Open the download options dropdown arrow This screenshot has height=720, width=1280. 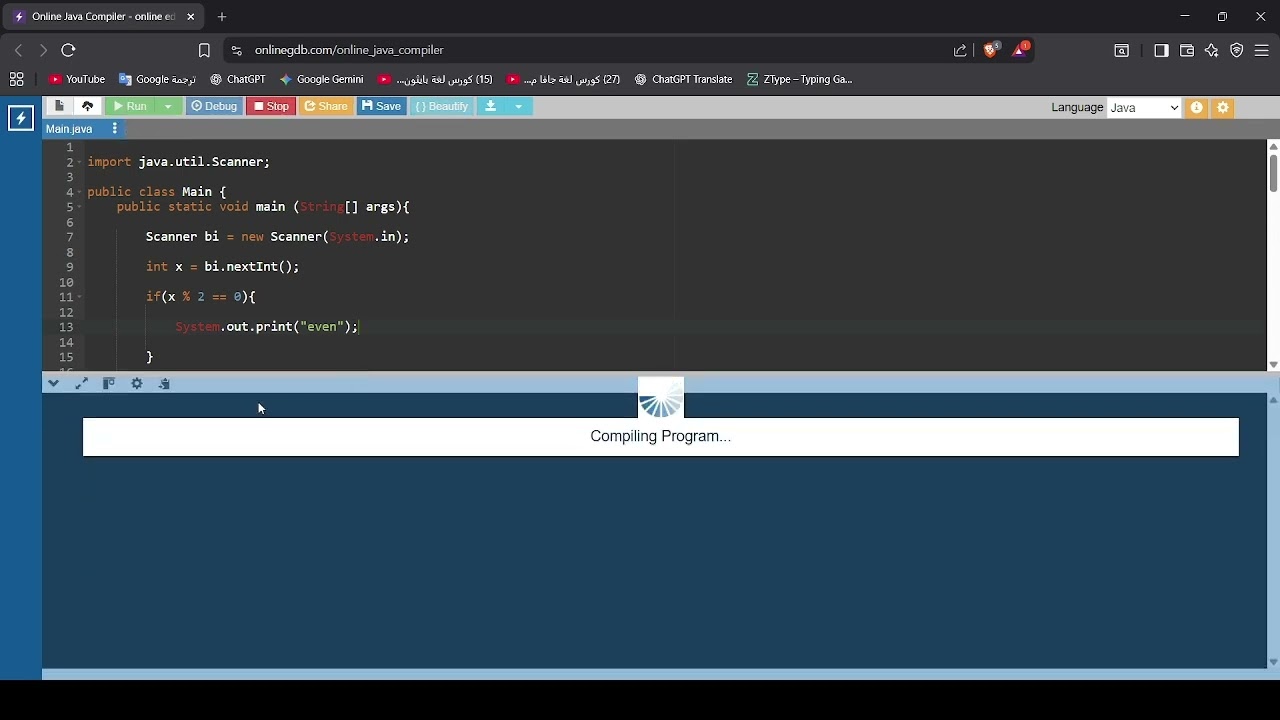point(519,106)
